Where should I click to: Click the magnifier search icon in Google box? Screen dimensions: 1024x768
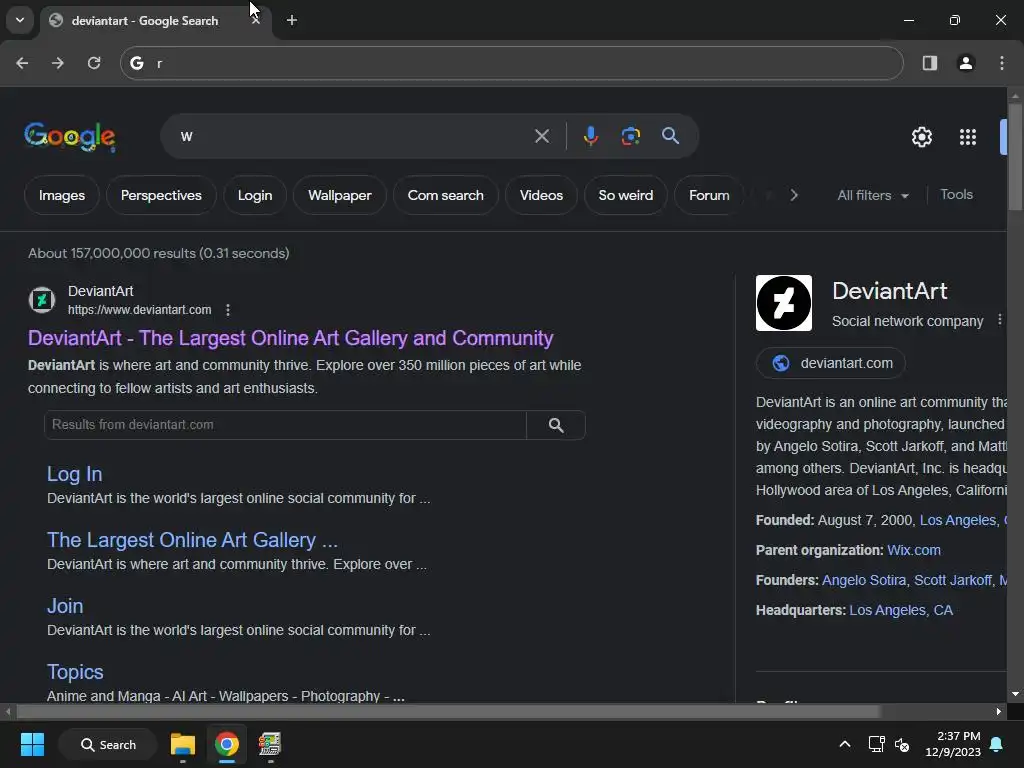point(671,136)
